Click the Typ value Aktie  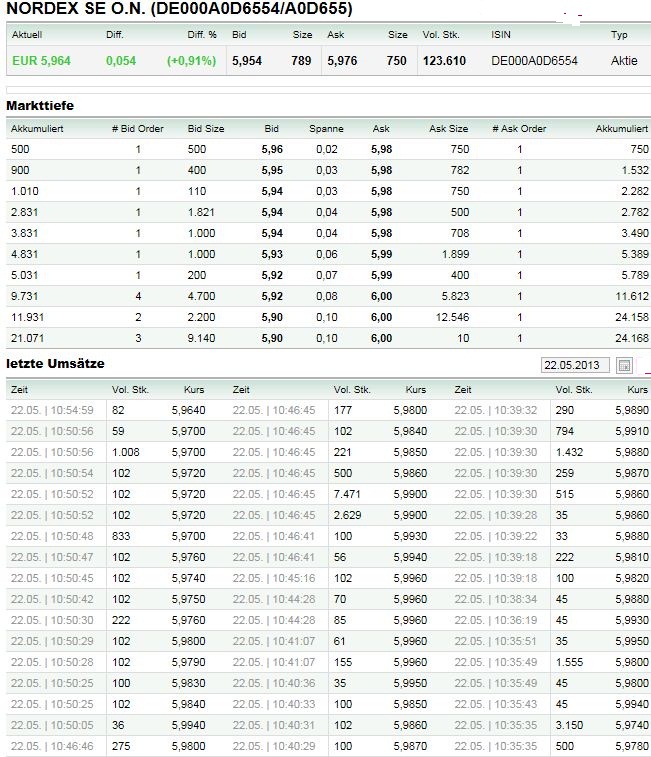pos(624,61)
